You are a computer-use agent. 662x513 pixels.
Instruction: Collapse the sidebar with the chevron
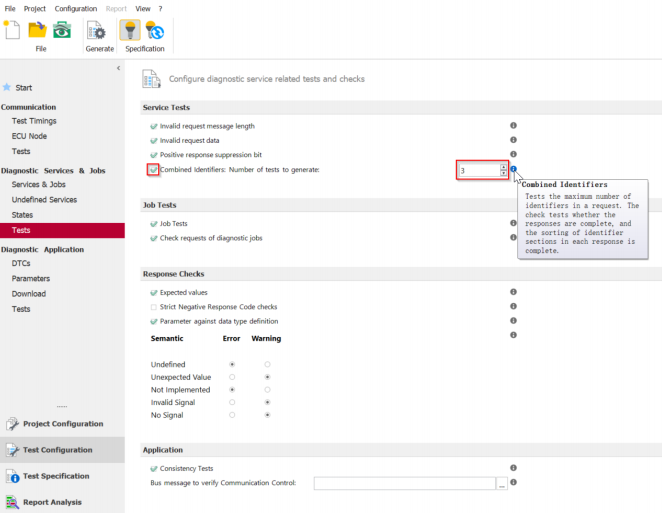point(118,68)
